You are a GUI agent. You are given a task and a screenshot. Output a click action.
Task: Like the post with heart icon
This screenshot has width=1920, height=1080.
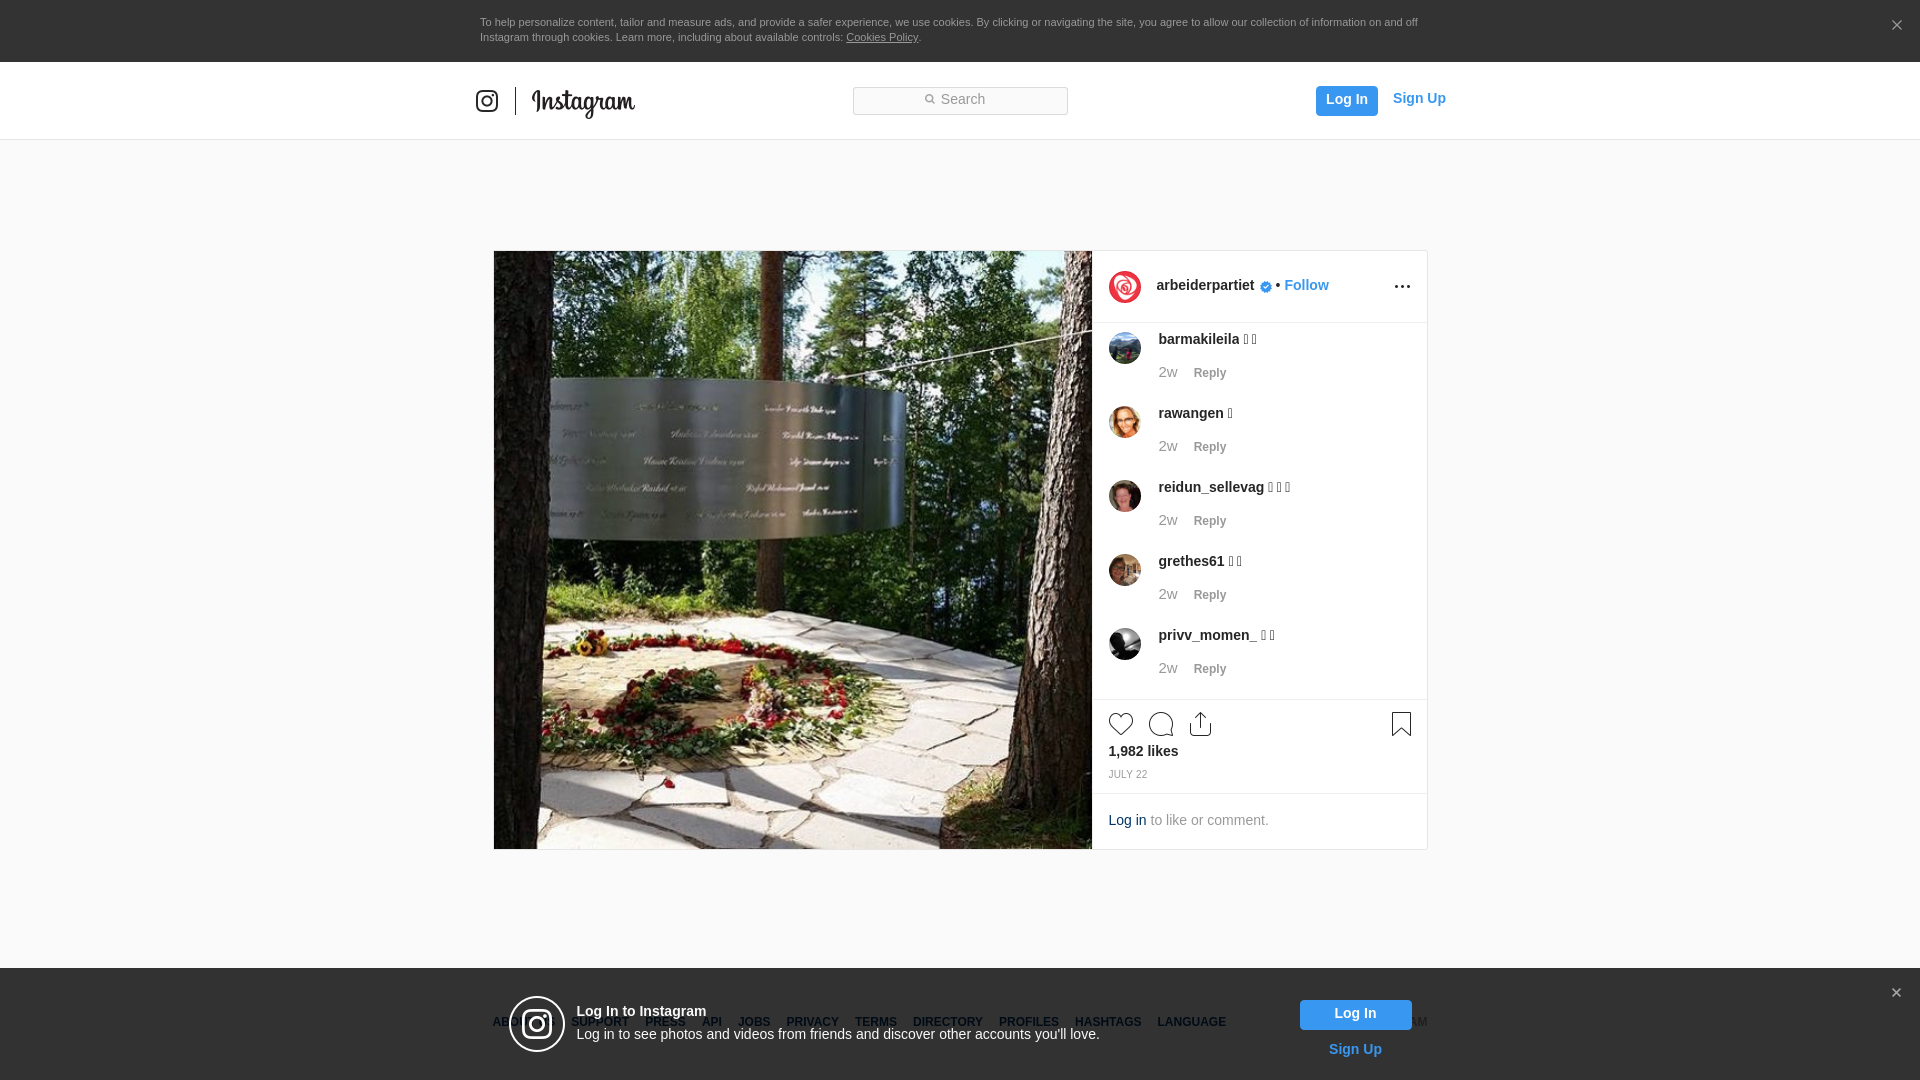tap(1120, 724)
